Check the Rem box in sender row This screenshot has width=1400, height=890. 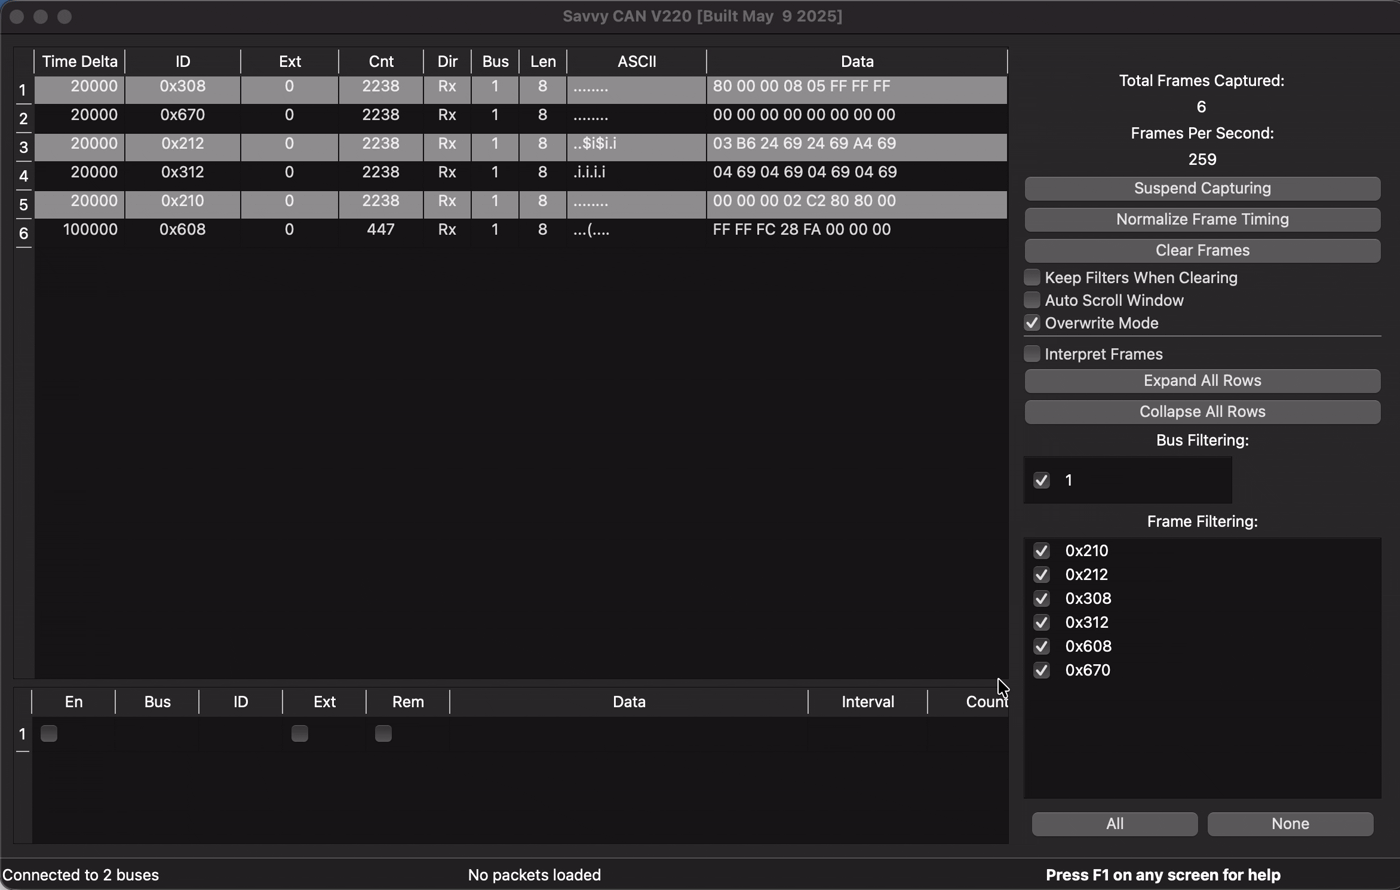pyautogui.click(x=383, y=734)
